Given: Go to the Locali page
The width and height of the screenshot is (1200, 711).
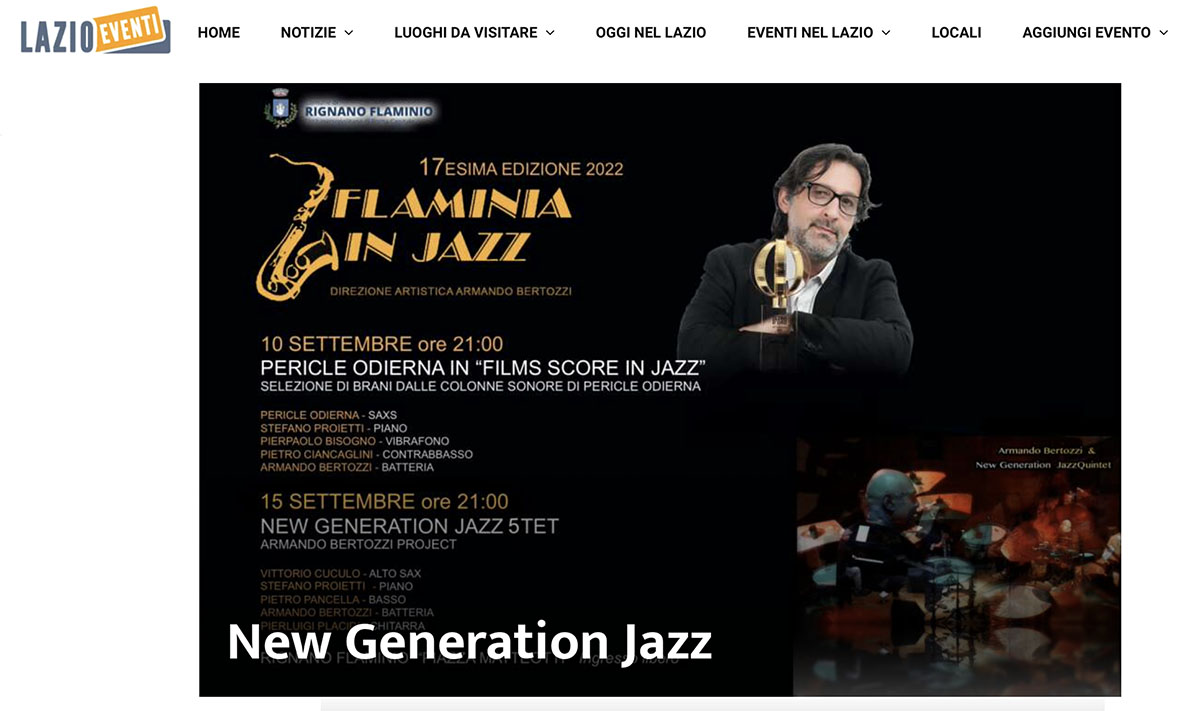Looking at the screenshot, I should coord(956,32).
